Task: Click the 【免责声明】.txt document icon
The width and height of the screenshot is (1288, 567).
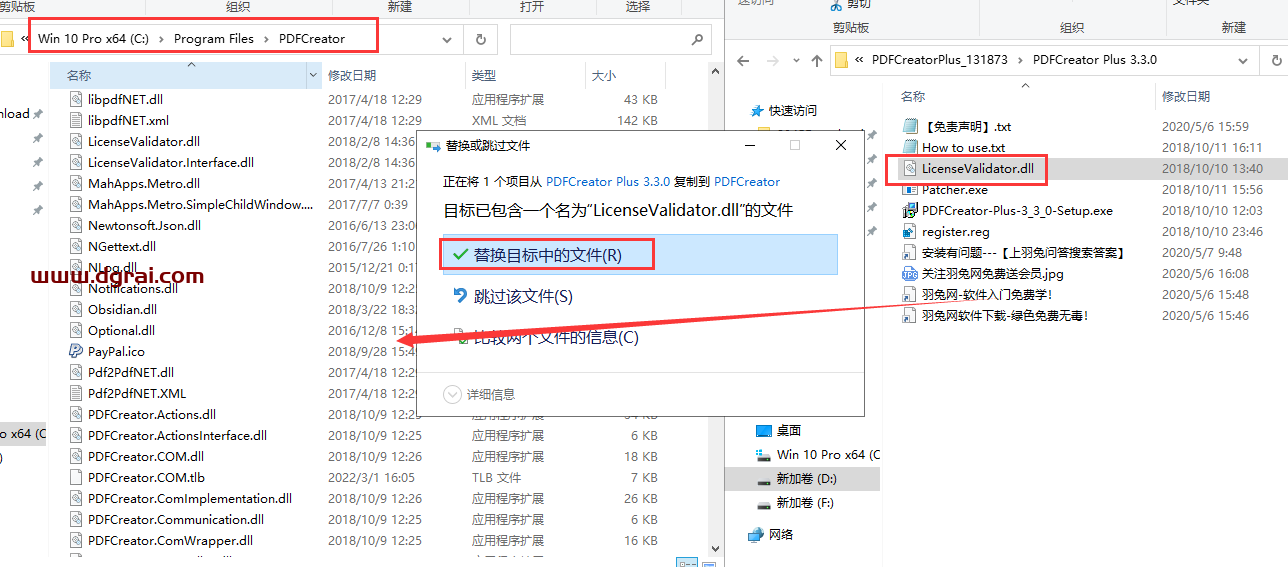Action: (x=910, y=126)
